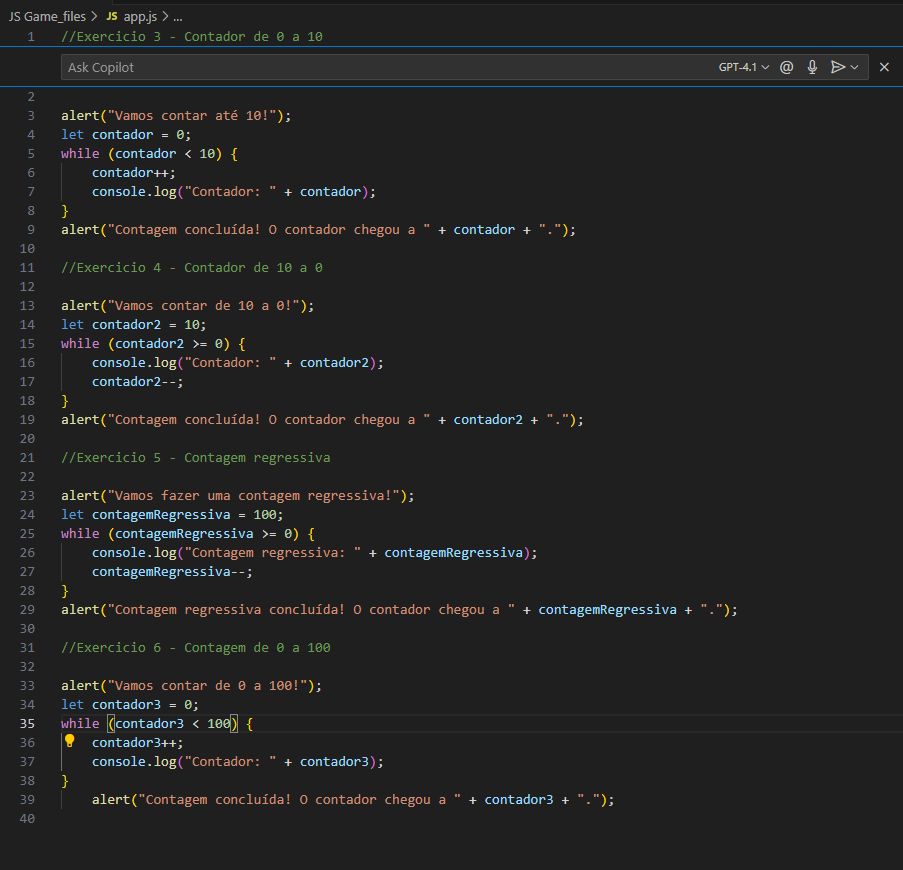This screenshot has height=870, width=903.
Task: Click the closing brace on line 38
Action: 64,781
